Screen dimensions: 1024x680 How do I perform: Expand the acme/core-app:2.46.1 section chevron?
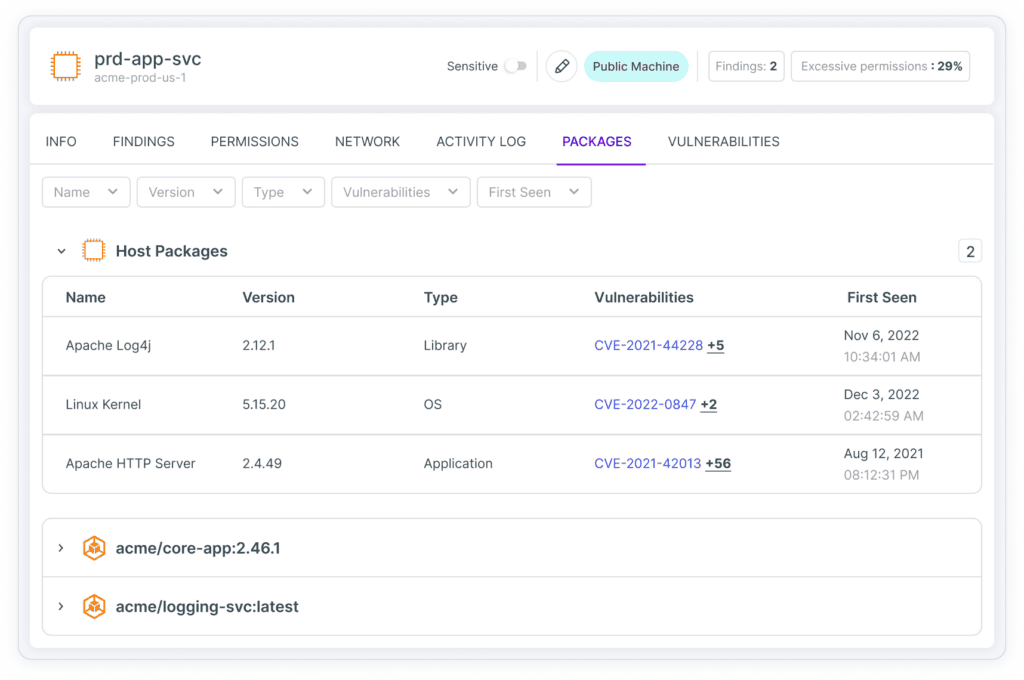pos(61,548)
